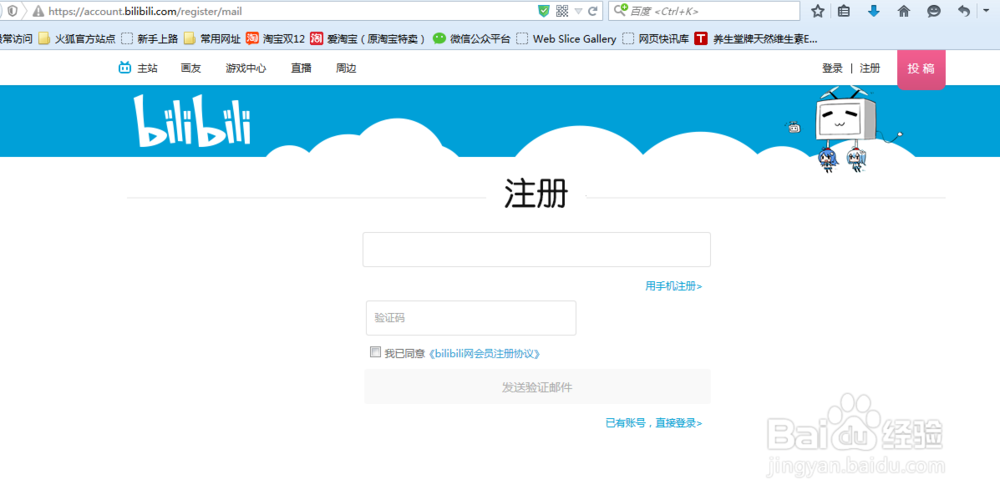Open 微信公众平台 bookmark
Image resolution: width=1000 pixels, height=500 pixels.
point(472,39)
